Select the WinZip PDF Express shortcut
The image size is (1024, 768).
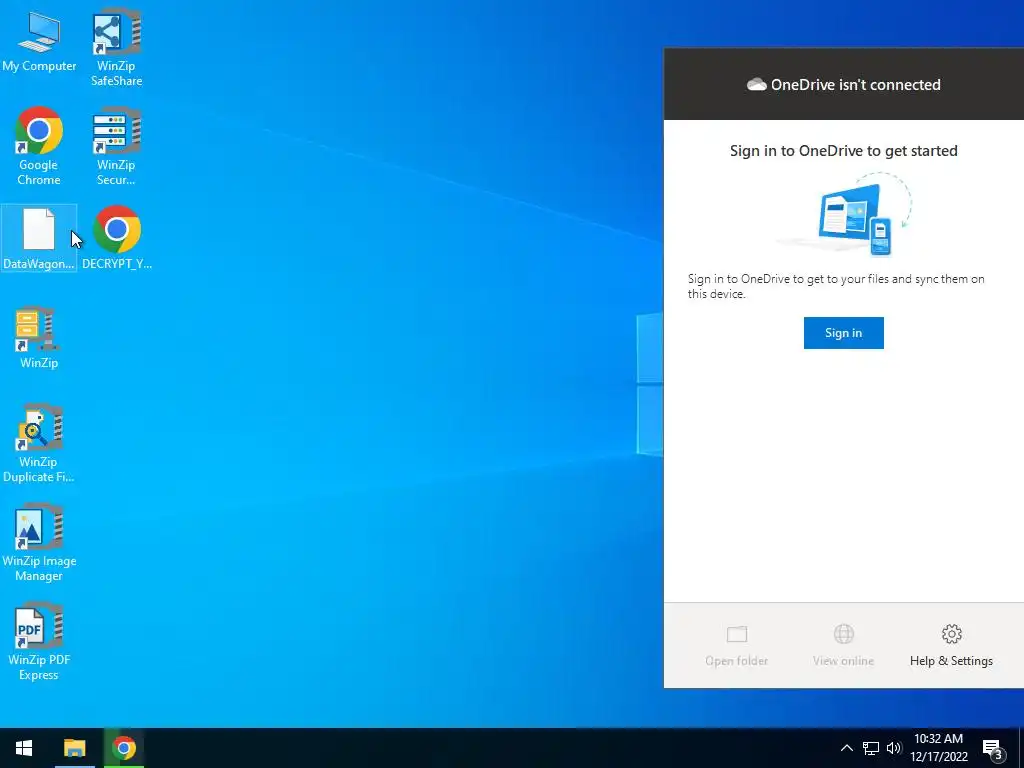click(39, 641)
